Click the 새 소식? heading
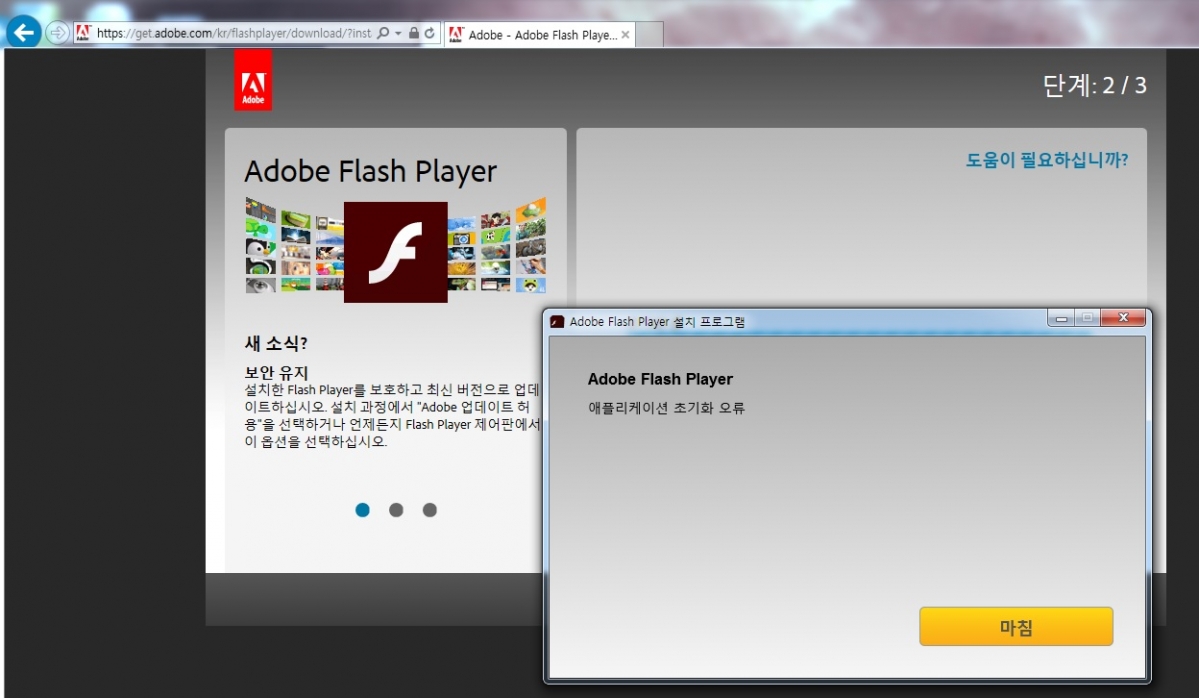 [x=276, y=343]
